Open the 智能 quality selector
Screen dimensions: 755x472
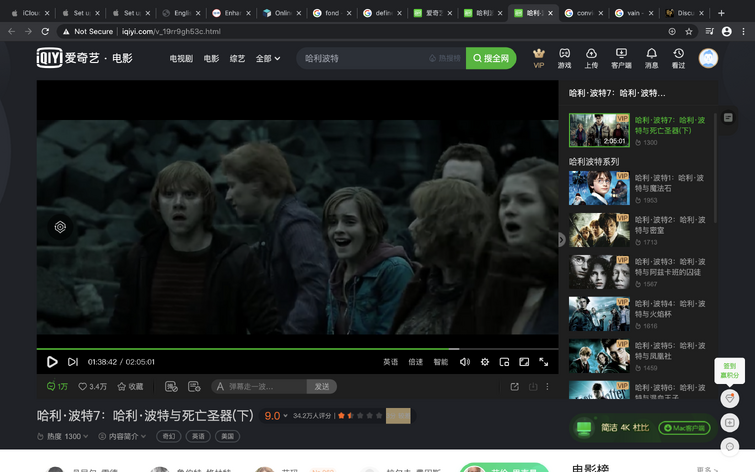441,362
